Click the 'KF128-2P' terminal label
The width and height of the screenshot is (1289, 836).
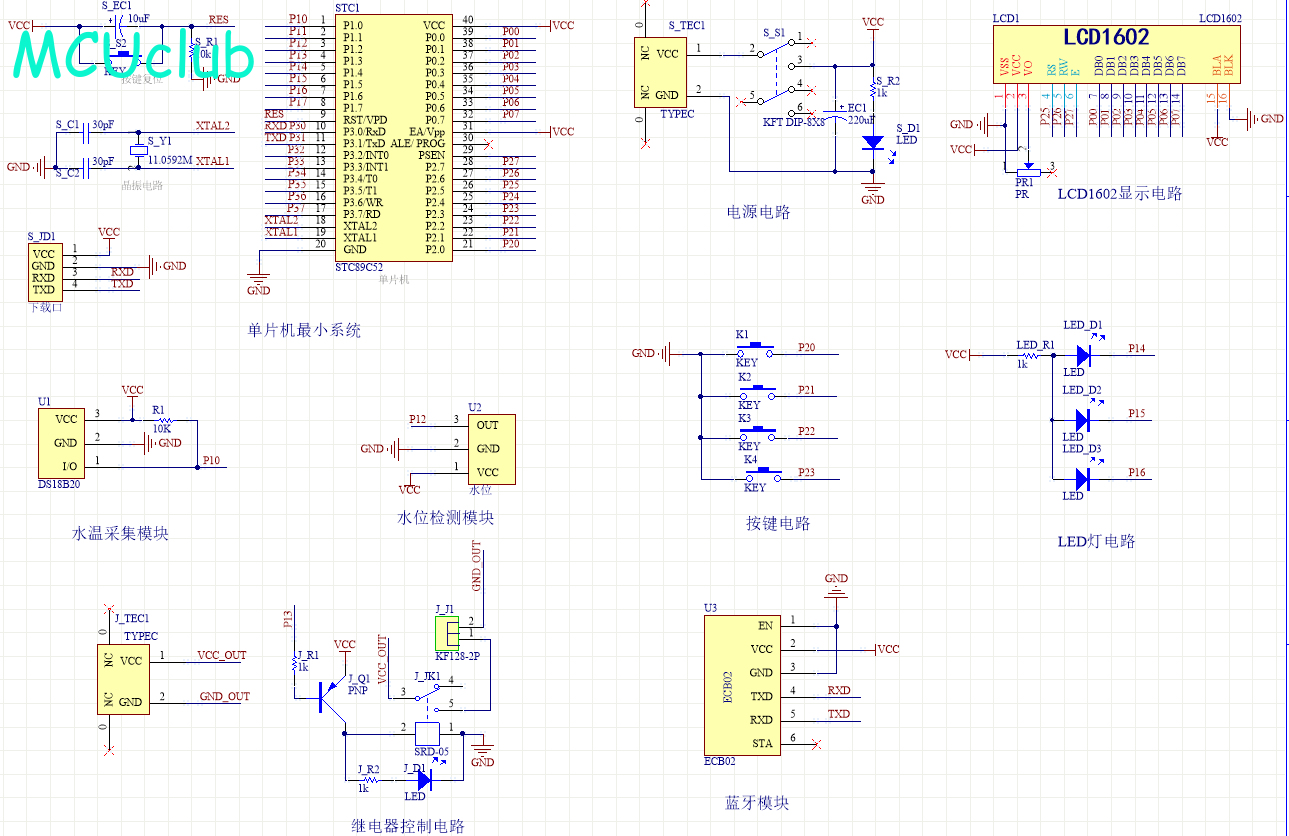pos(456,657)
